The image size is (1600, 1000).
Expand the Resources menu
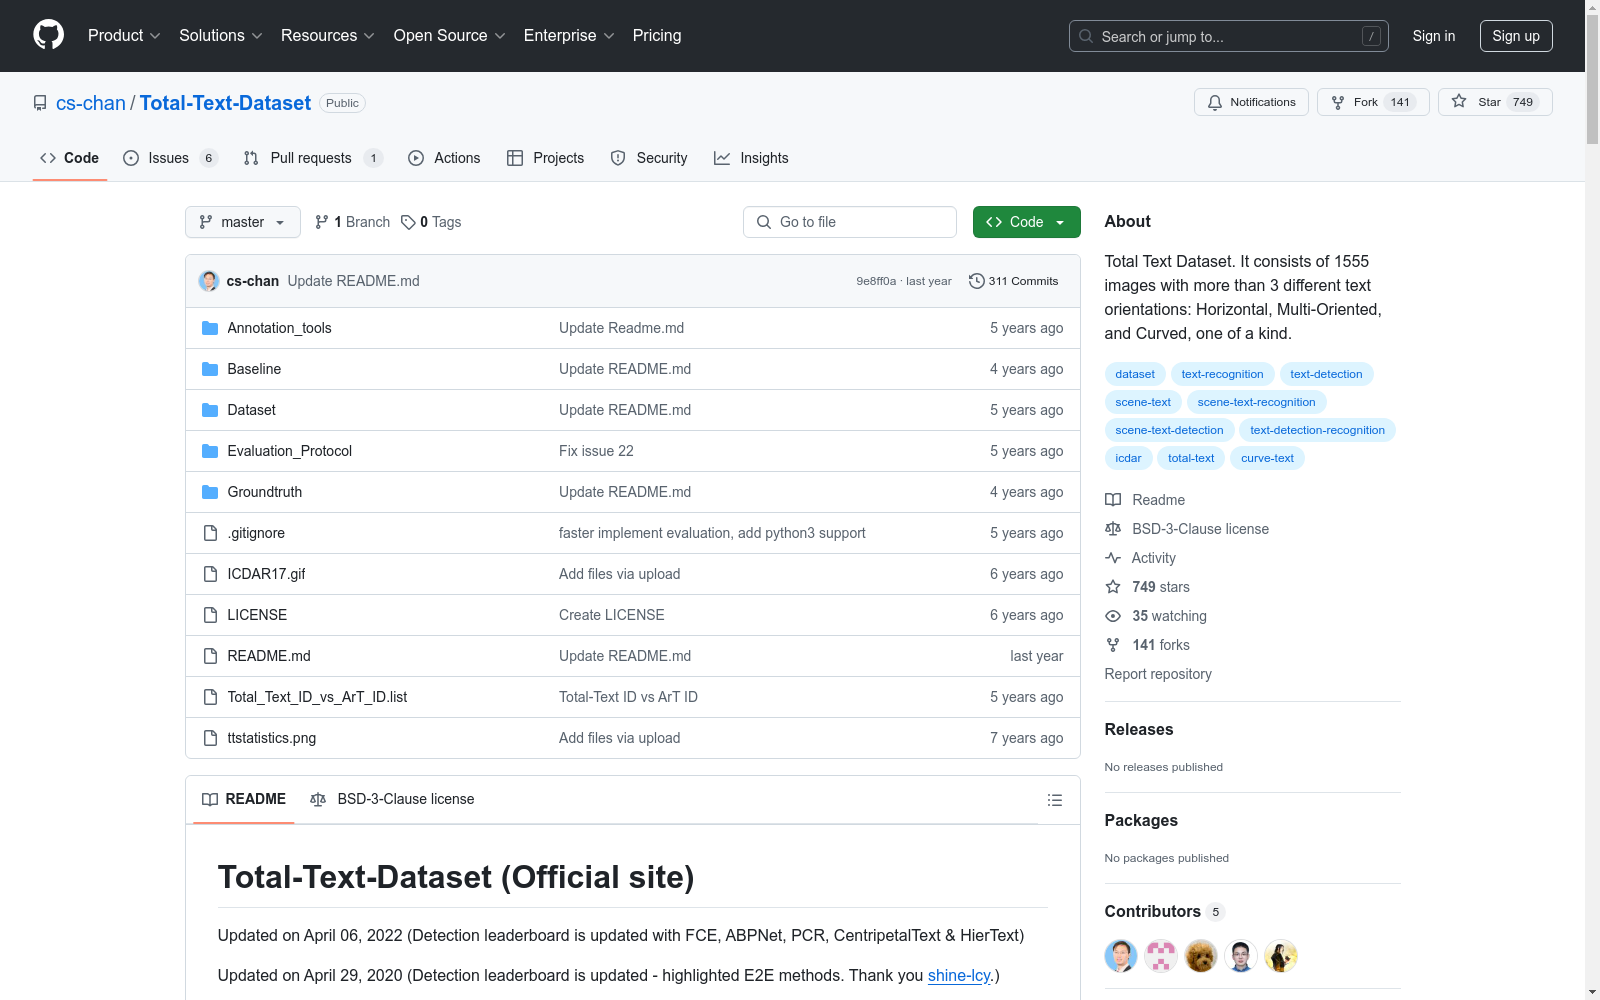328,35
